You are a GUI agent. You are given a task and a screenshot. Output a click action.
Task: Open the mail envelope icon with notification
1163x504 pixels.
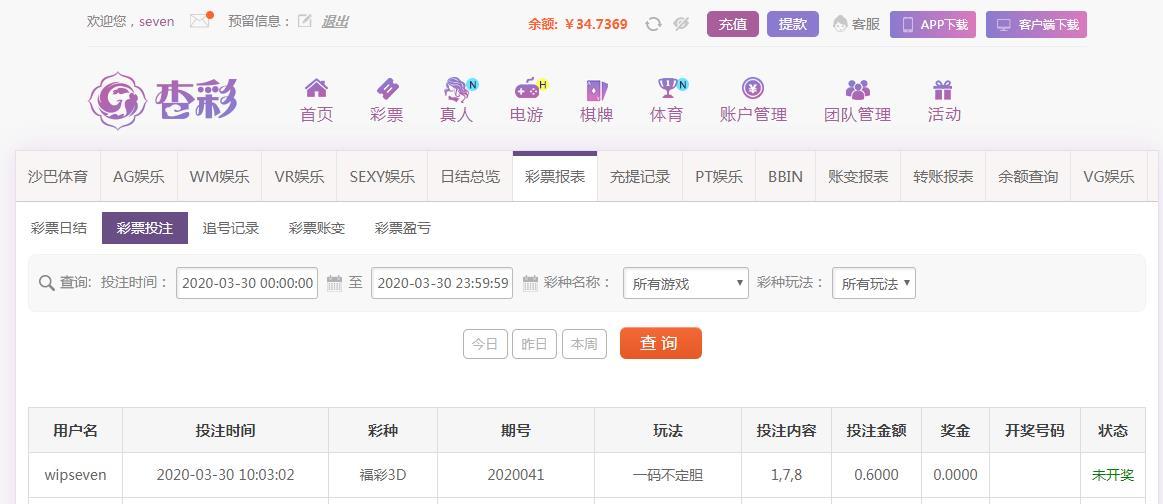point(201,20)
